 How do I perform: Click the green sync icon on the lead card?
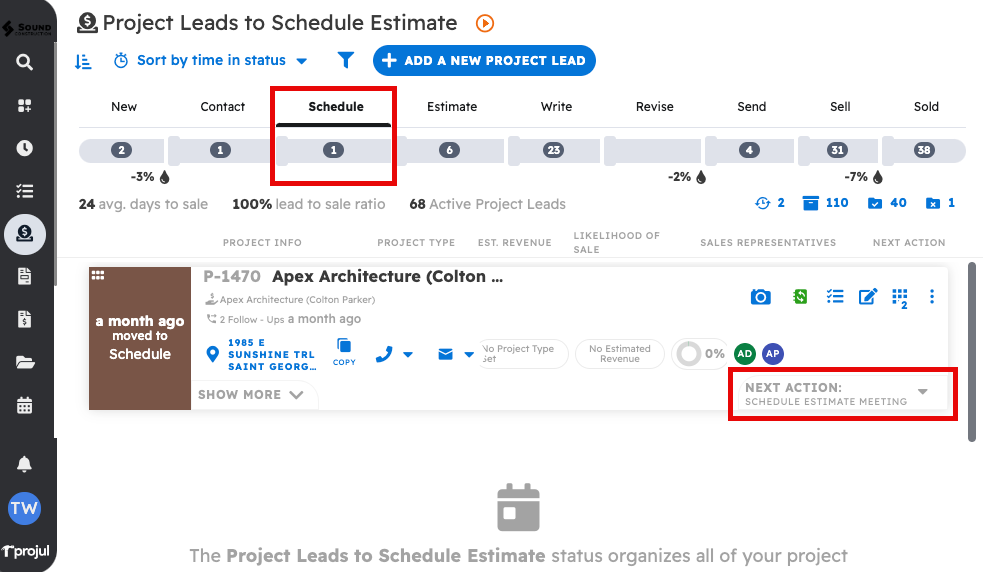(800, 296)
